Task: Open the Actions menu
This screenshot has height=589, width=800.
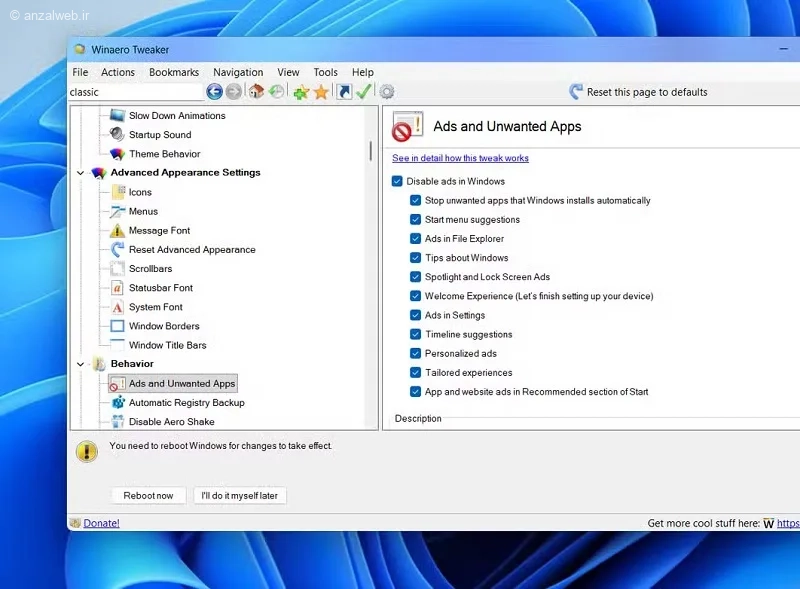Action: pyautogui.click(x=118, y=72)
